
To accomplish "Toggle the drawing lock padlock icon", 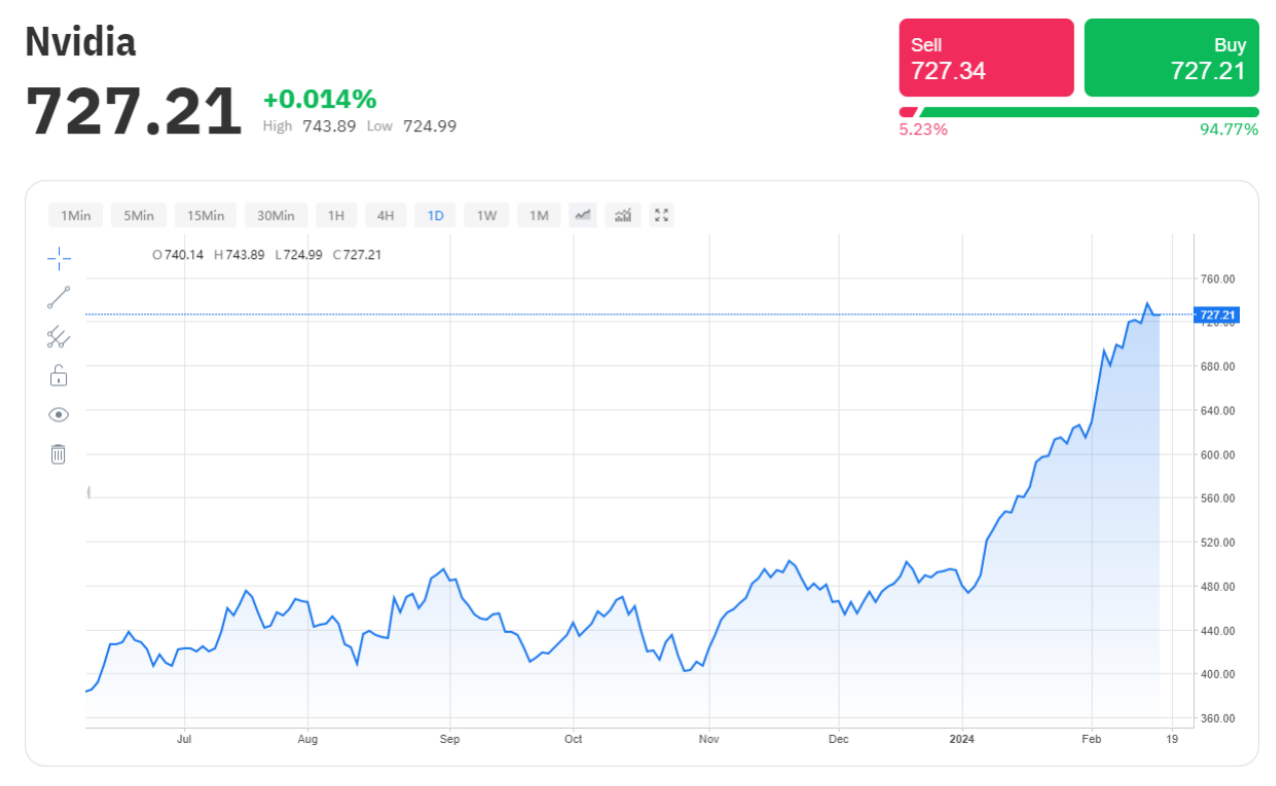I will tap(59, 376).
